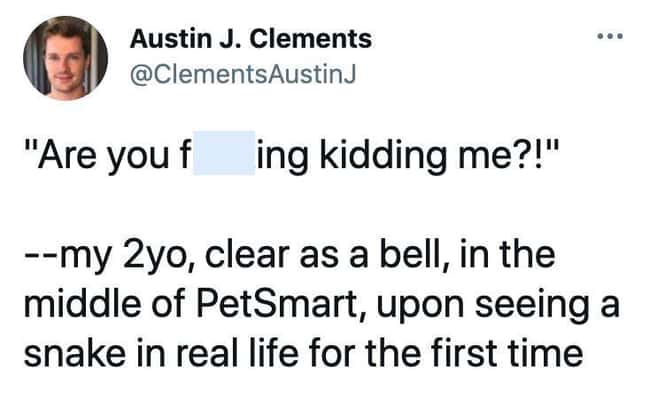Click the word "middle" in the tweet
Image resolution: width=650 pixels, height=393 pixels.
(81, 304)
